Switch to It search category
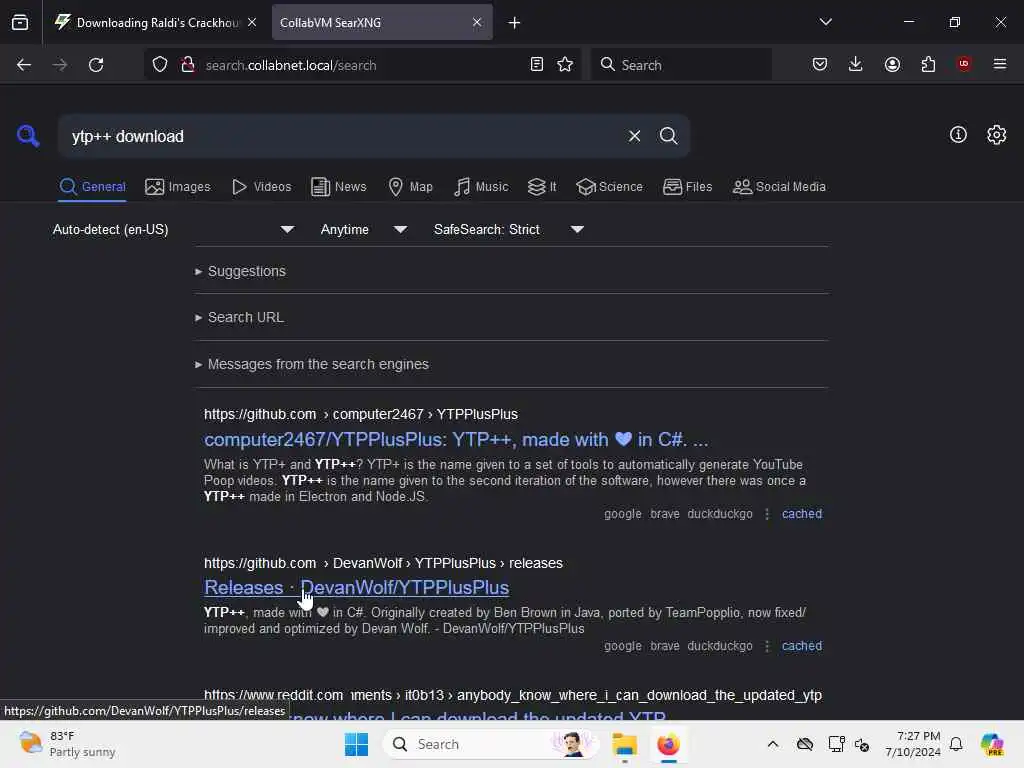The height and width of the screenshot is (768, 1024). coord(542,187)
